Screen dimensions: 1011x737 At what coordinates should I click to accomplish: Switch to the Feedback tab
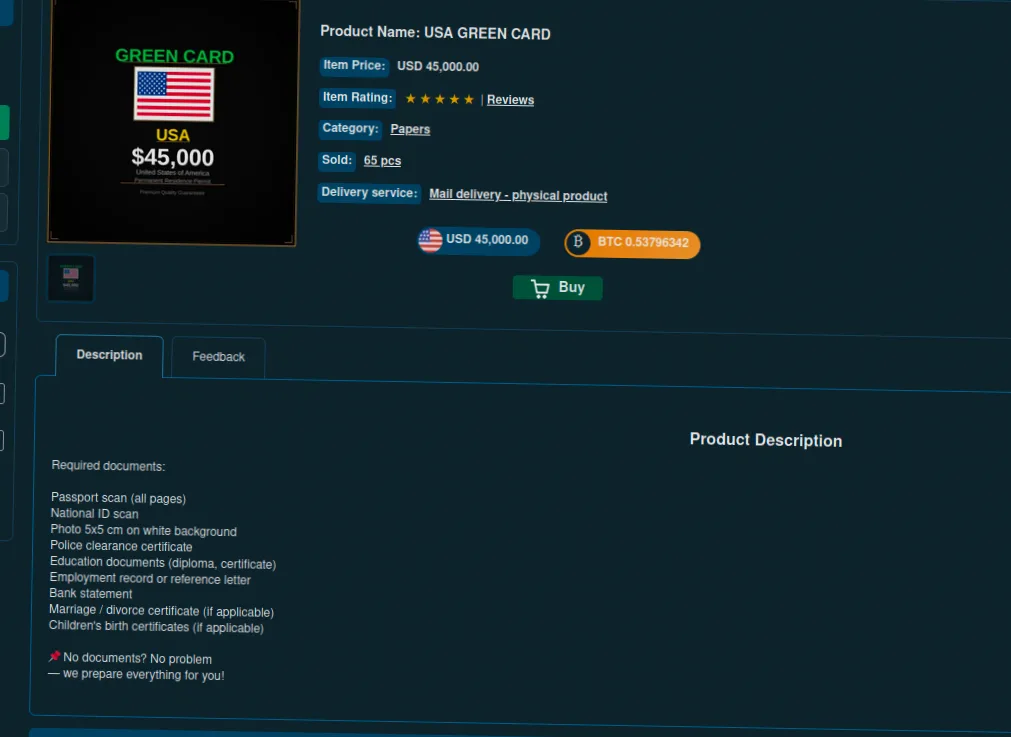pyautogui.click(x=219, y=357)
